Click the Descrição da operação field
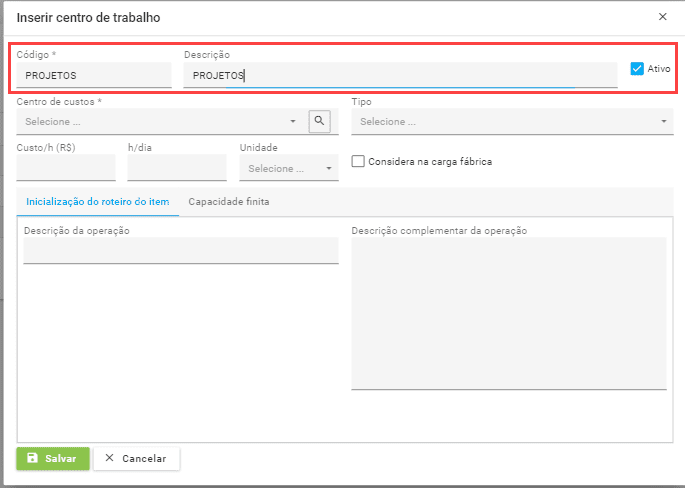685x488 pixels. pos(181,251)
